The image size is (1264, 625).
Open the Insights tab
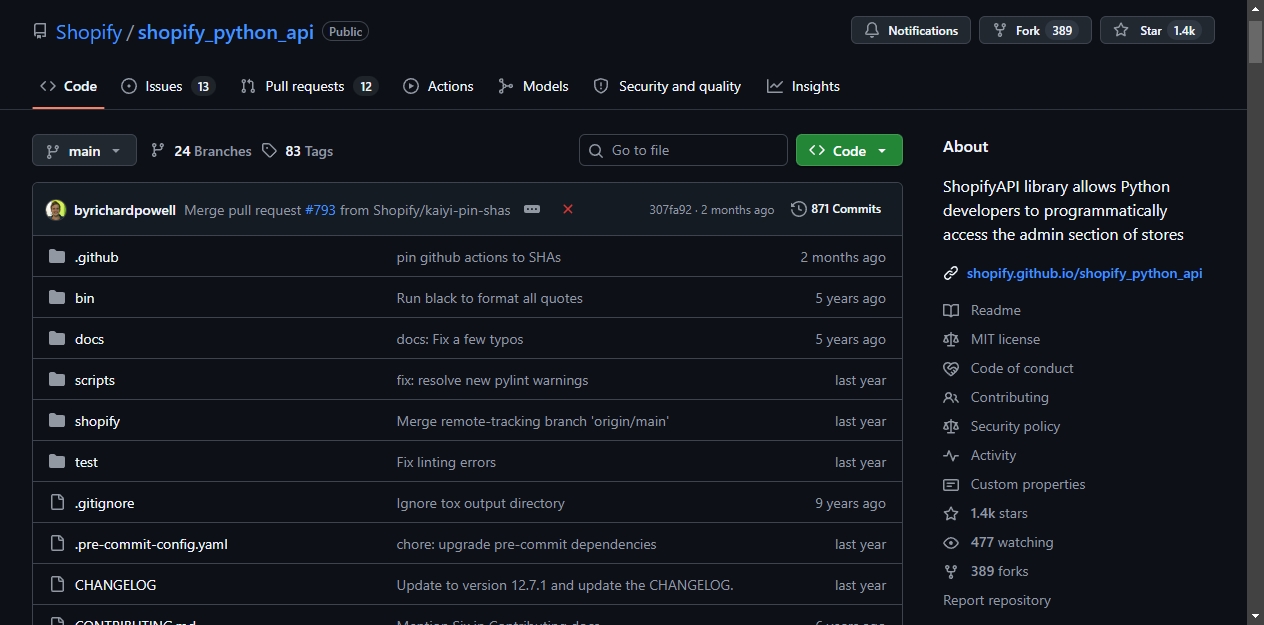point(803,86)
